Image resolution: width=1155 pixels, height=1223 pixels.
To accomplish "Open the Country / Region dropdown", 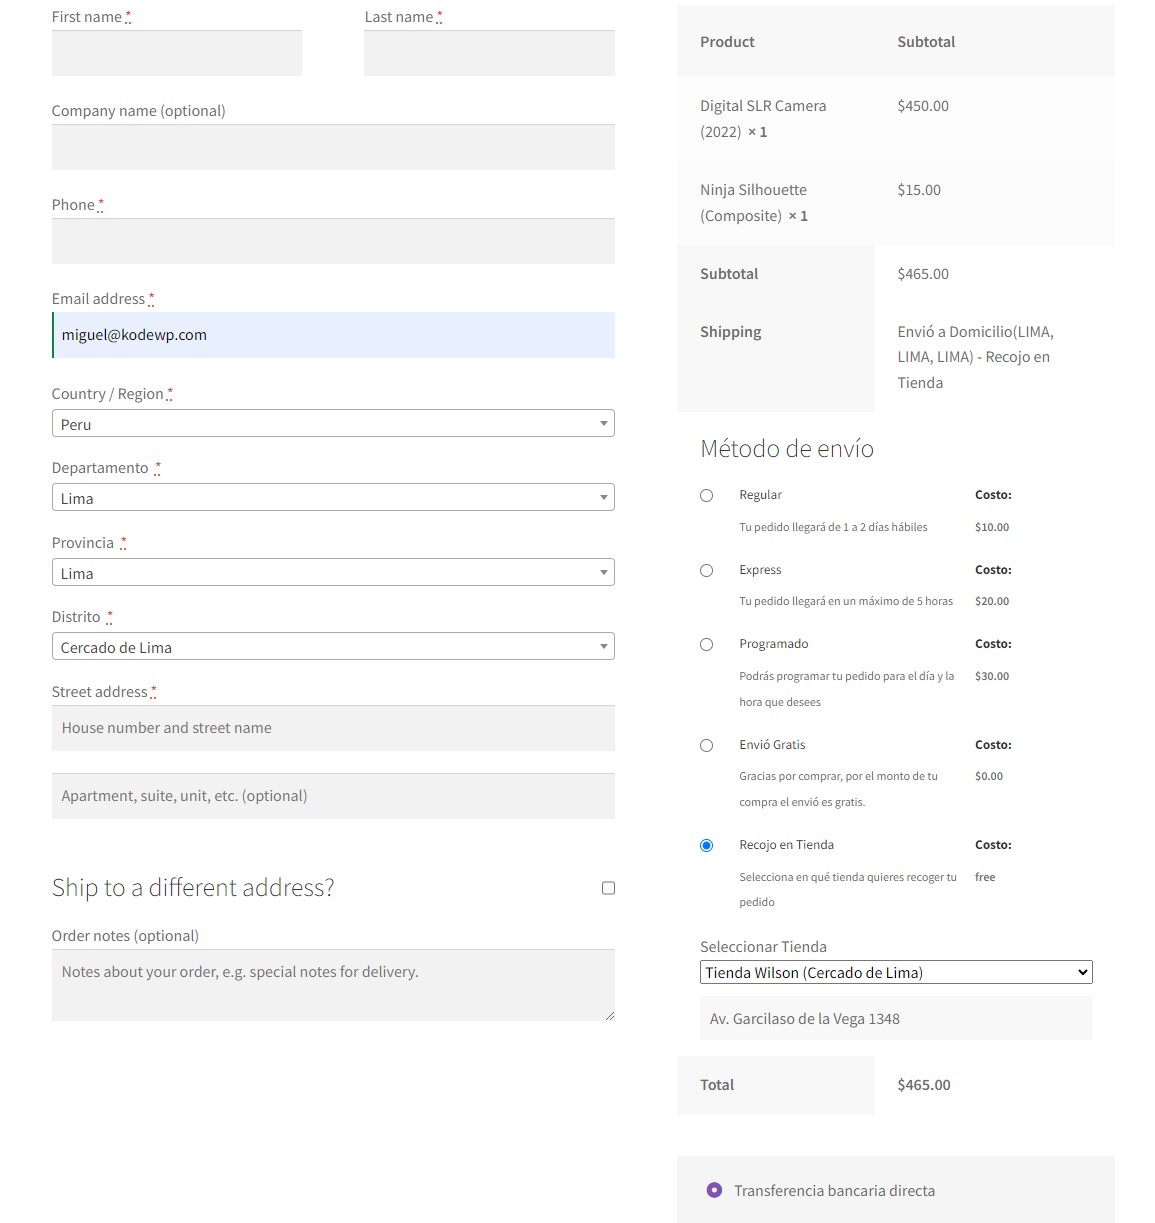I will [333, 424].
